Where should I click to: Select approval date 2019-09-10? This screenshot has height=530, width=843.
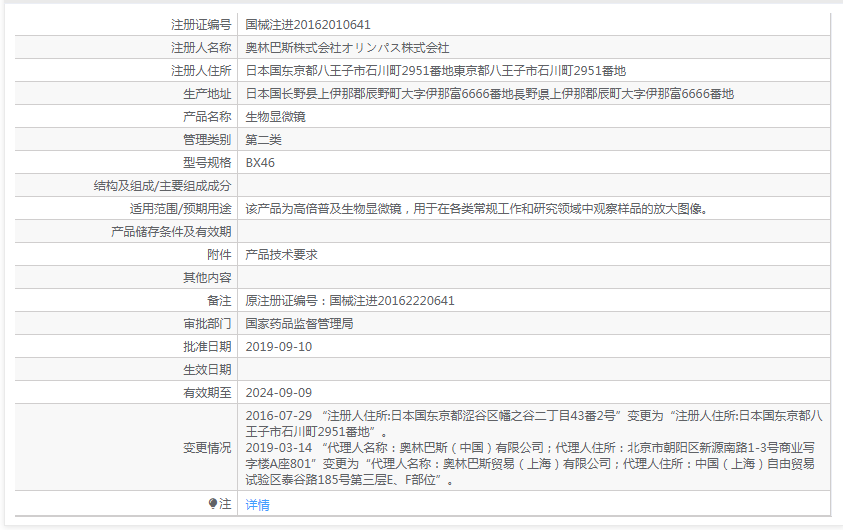(x=279, y=347)
